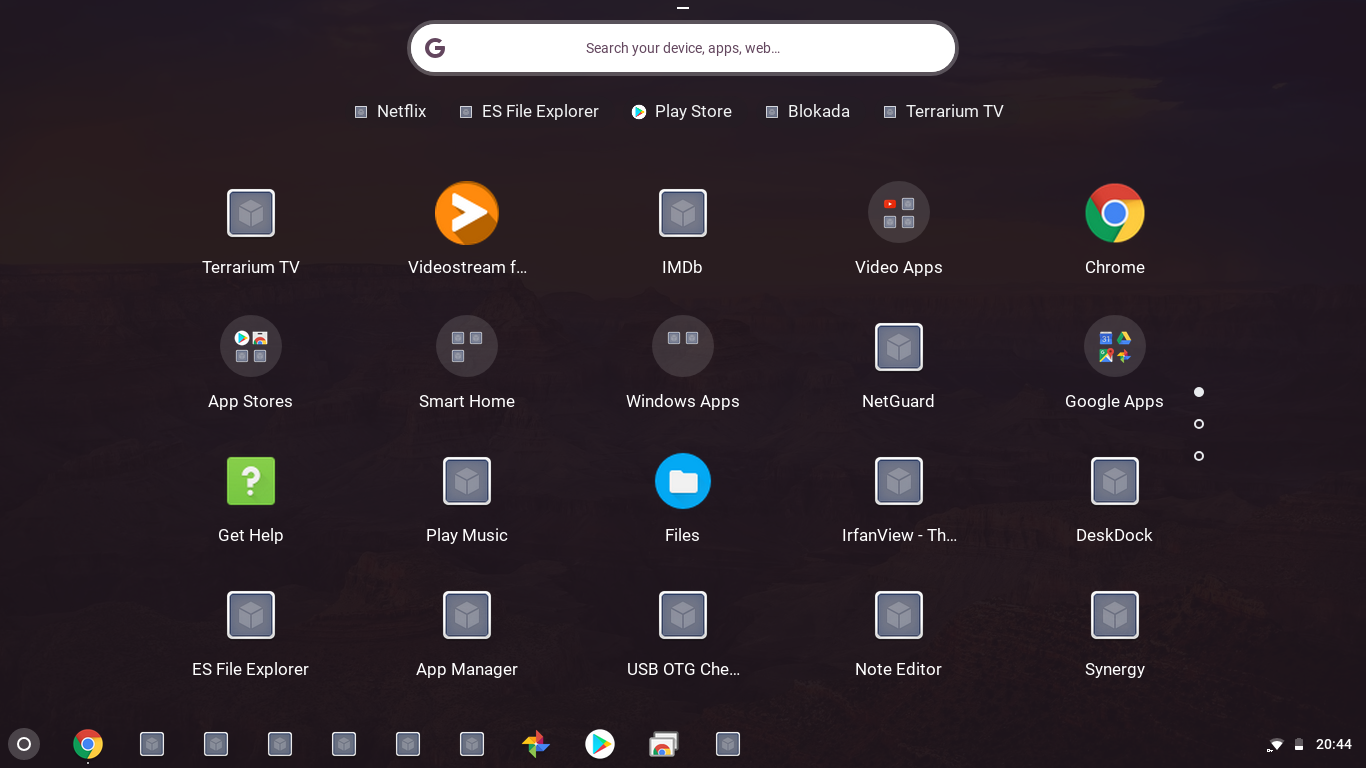Select the Netflix suggested app
The width and height of the screenshot is (1366, 768).
pos(390,111)
